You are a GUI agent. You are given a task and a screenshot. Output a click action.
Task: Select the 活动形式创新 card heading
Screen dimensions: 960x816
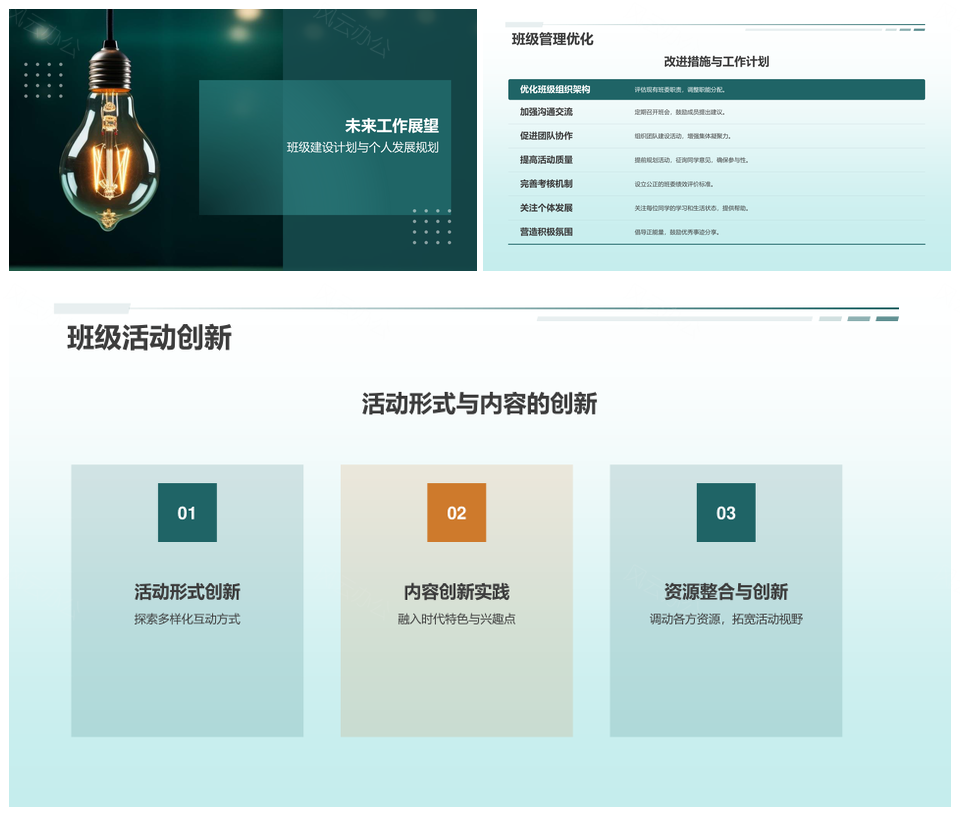pyautogui.click(x=187, y=592)
